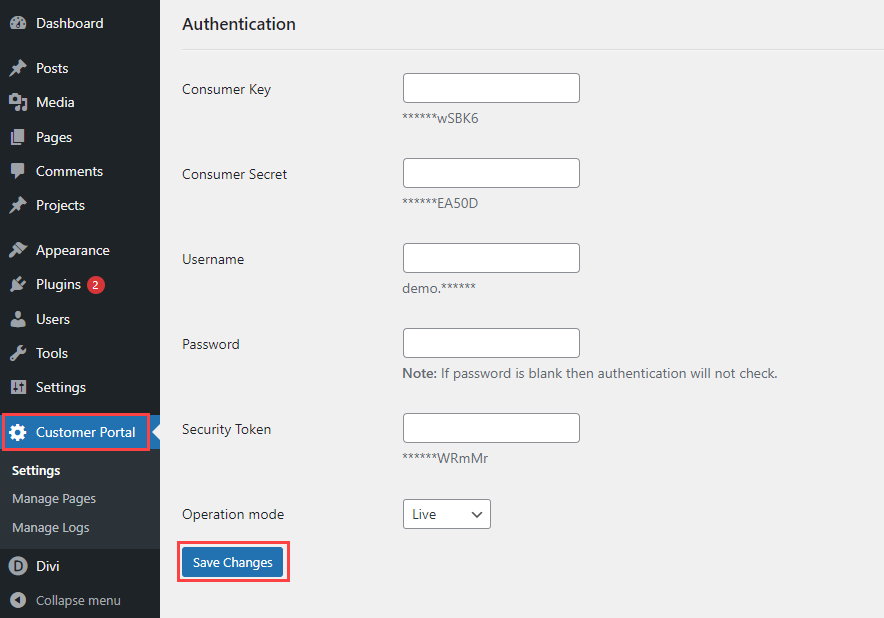
Task: Click the Save Changes button
Action: pos(233,563)
